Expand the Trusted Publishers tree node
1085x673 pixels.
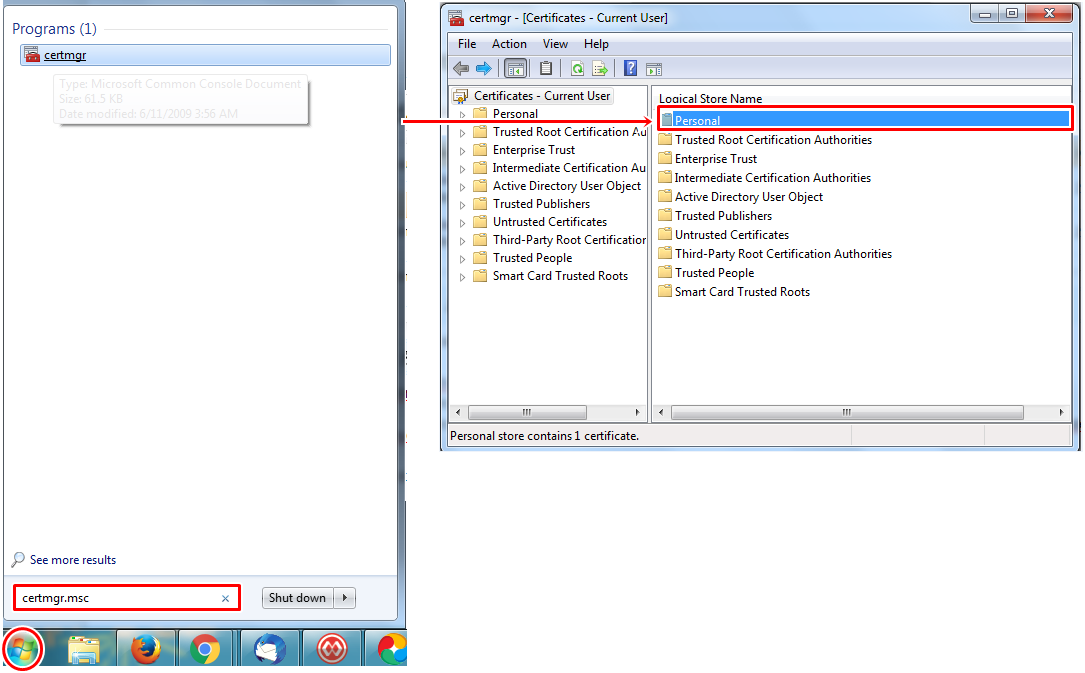click(463, 204)
